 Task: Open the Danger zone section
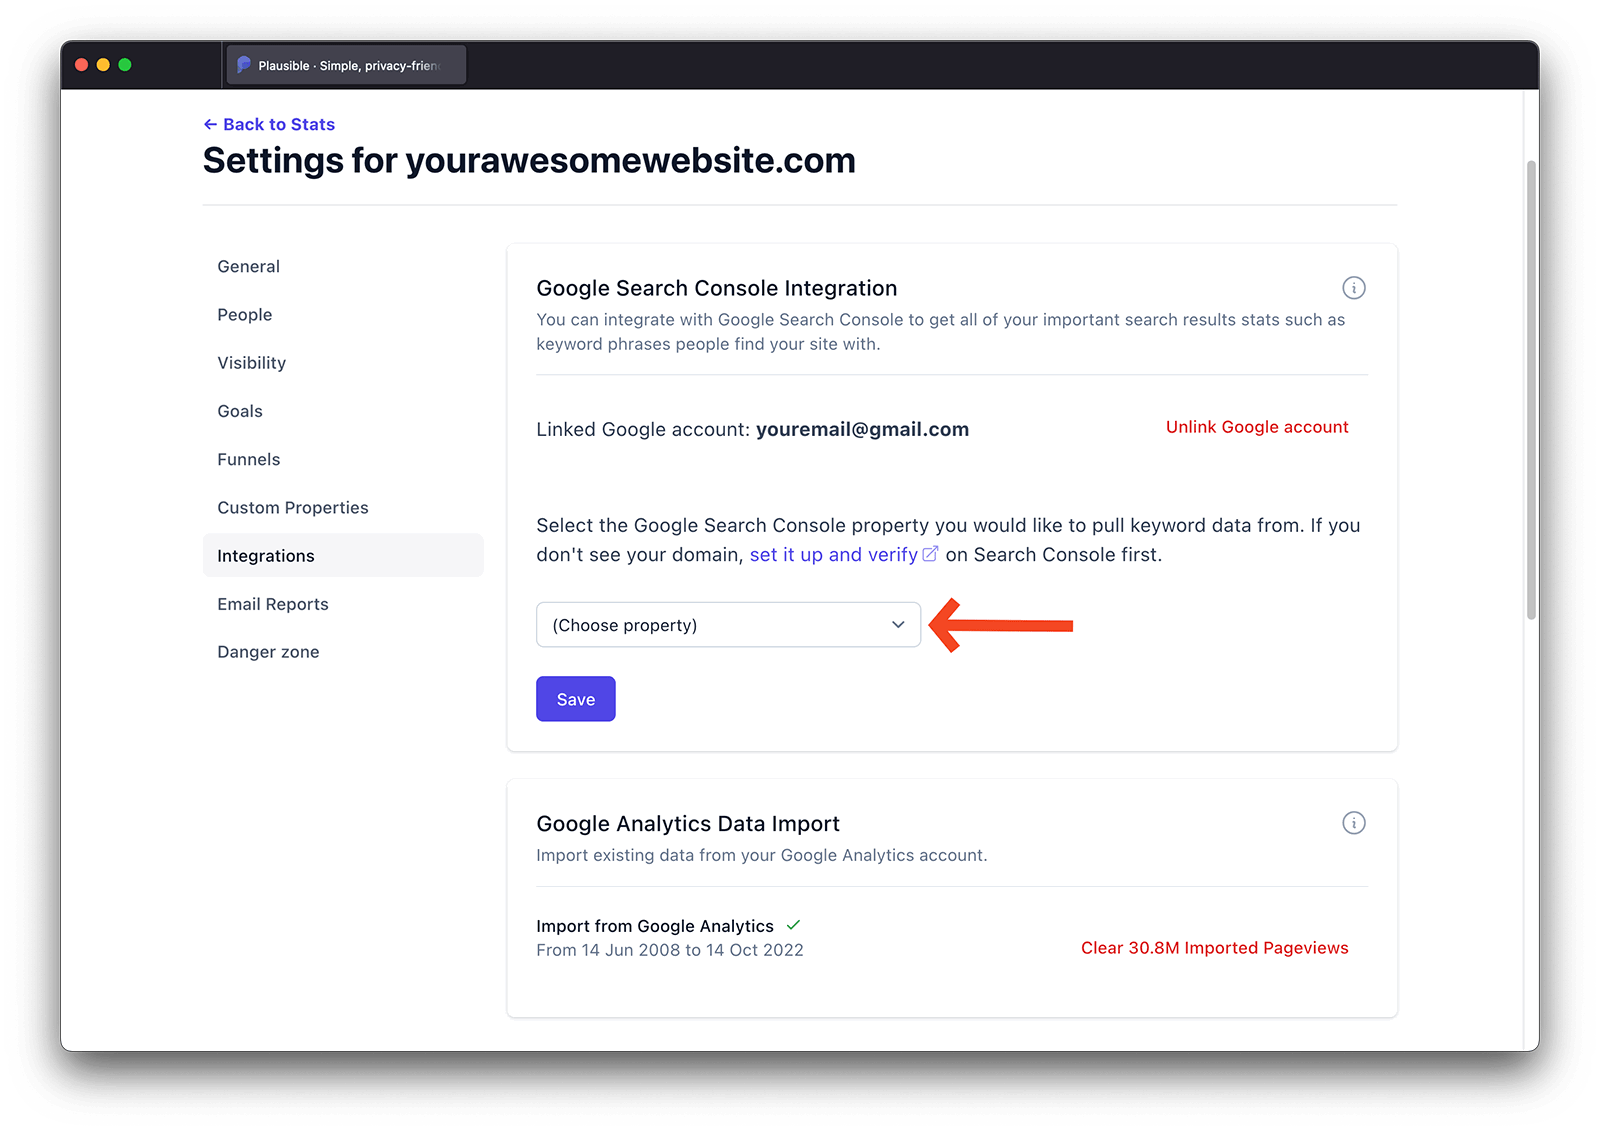(268, 651)
